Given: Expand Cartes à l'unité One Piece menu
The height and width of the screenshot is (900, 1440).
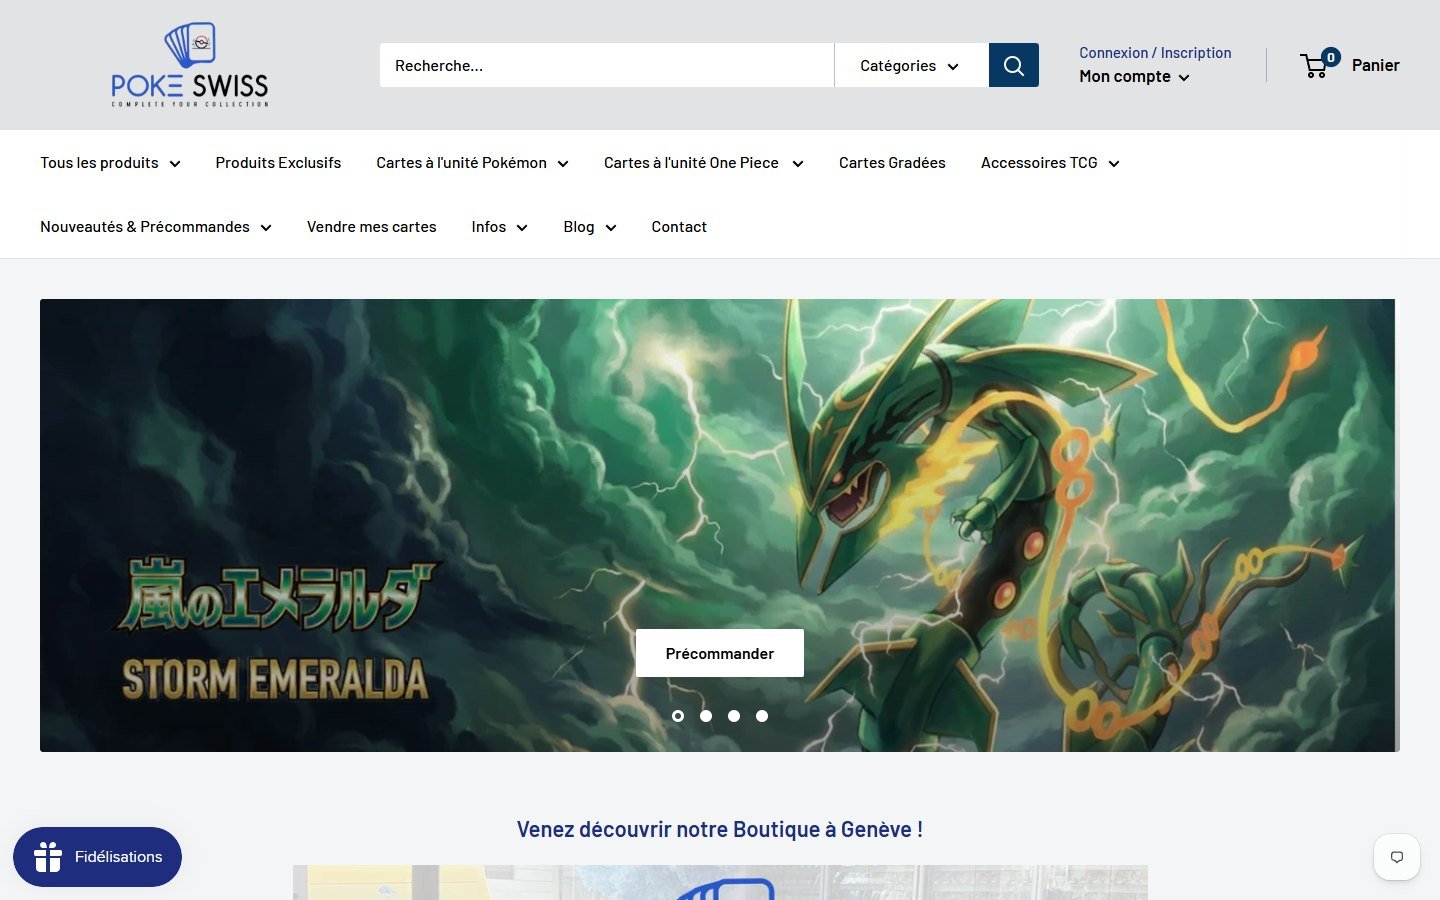Looking at the screenshot, I should (x=703, y=163).
